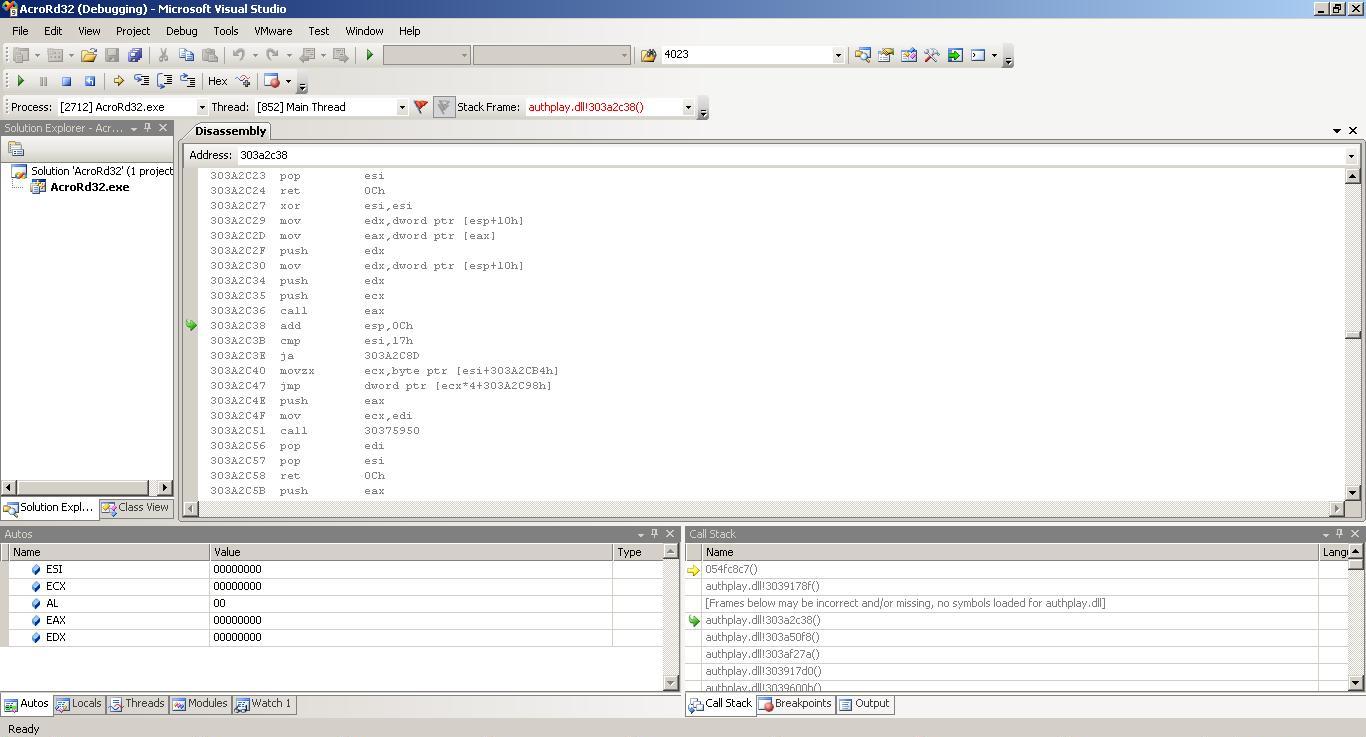Click the Solution Explorer Properties icon
The image size is (1366, 737).
16,148
